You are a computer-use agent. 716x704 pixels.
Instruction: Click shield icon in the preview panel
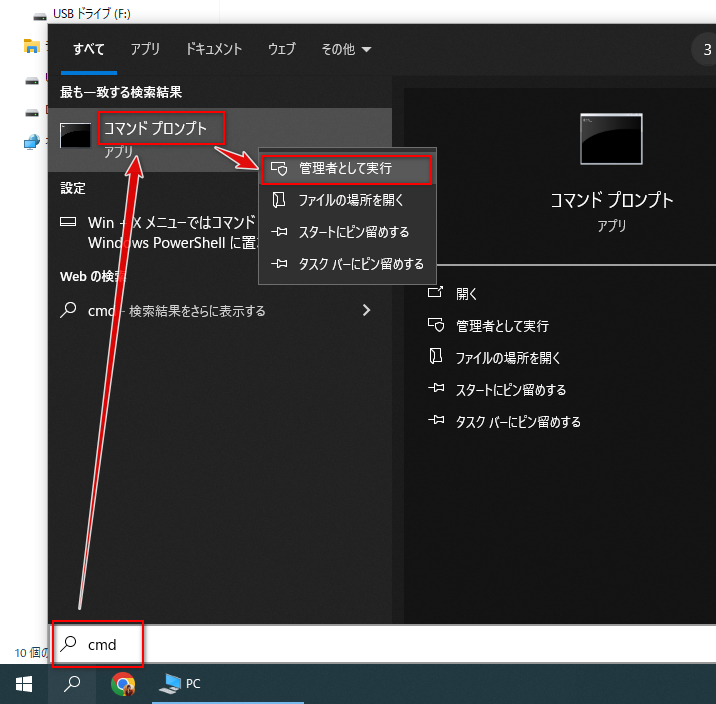(436, 325)
